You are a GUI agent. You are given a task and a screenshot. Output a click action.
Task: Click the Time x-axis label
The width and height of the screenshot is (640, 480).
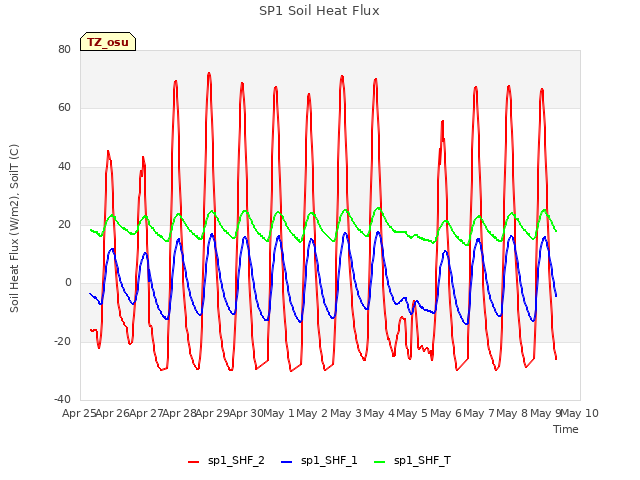[x=565, y=429]
